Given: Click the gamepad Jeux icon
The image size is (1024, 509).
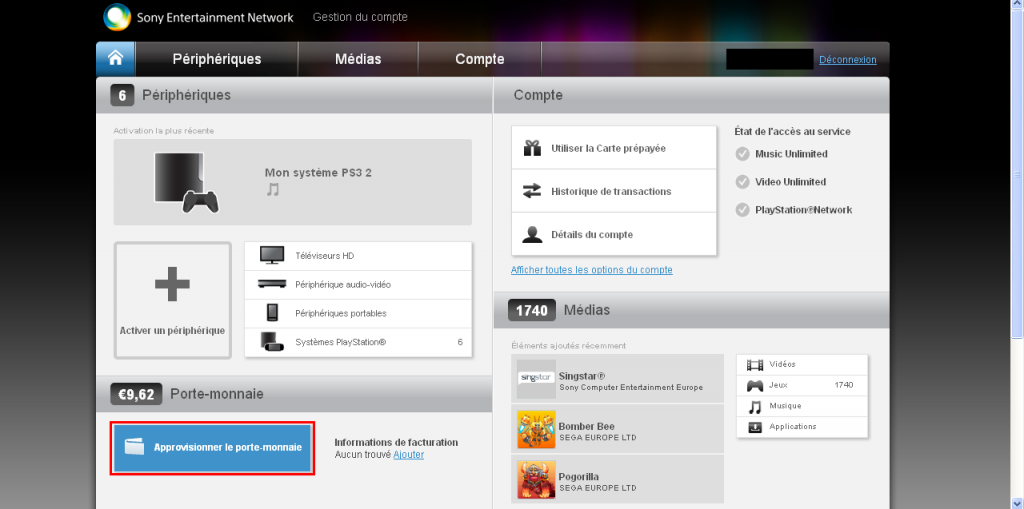Looking at the screenshot, I should (x=755, y=385).
